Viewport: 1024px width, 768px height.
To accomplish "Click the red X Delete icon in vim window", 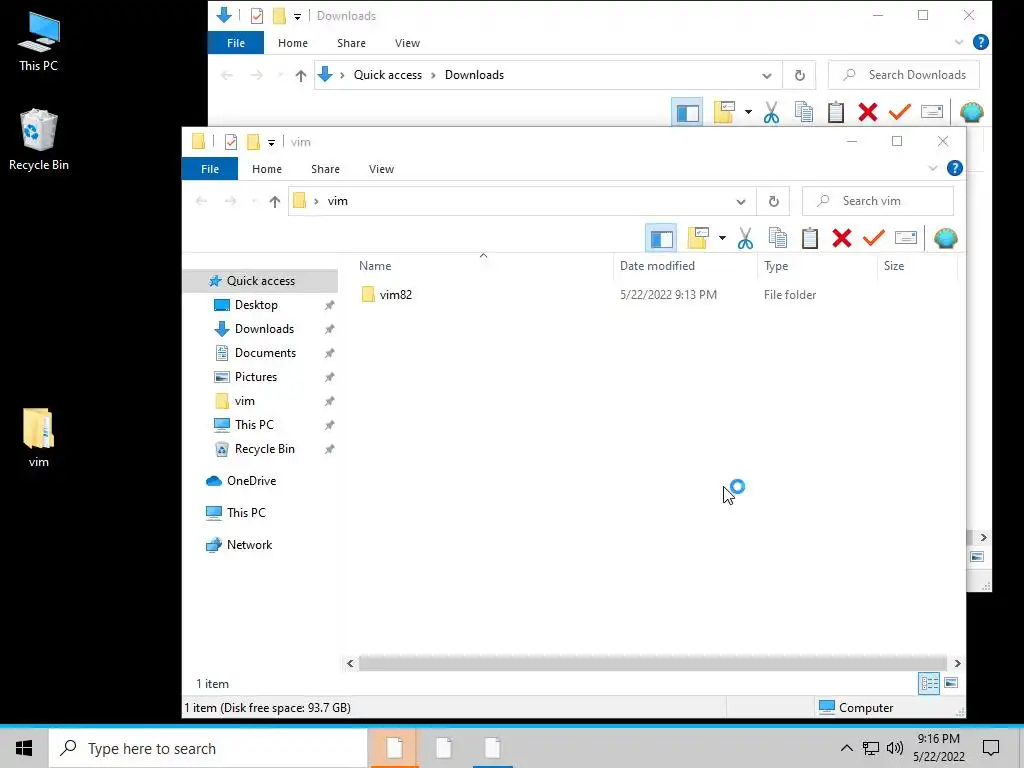I will point(842,238).
